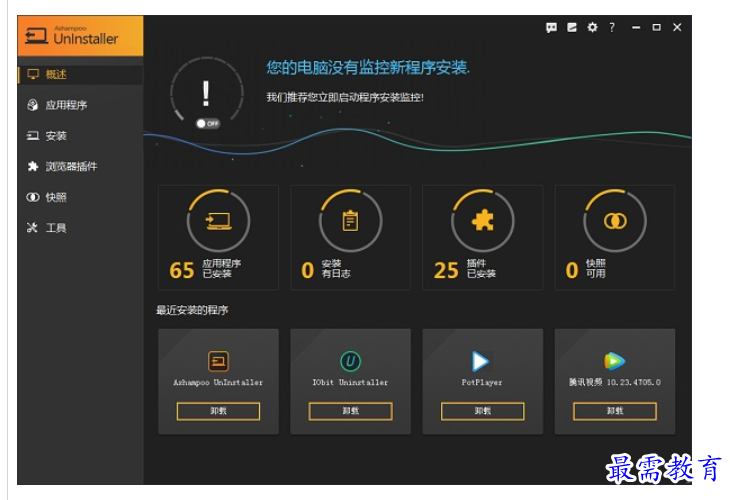Click the 您的电脑没有监控新程序安装 headline
730x500 pixels.
pos(368,68)
